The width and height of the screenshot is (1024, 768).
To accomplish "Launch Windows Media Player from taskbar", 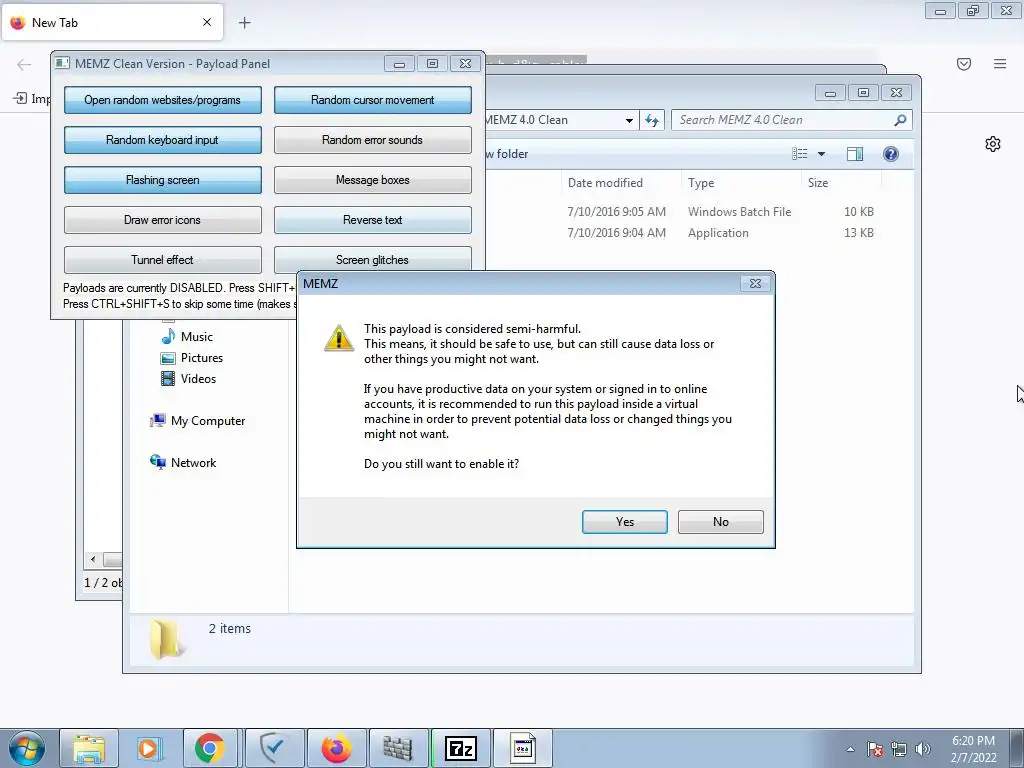I will pyautogui.click(x=149, y=748).
